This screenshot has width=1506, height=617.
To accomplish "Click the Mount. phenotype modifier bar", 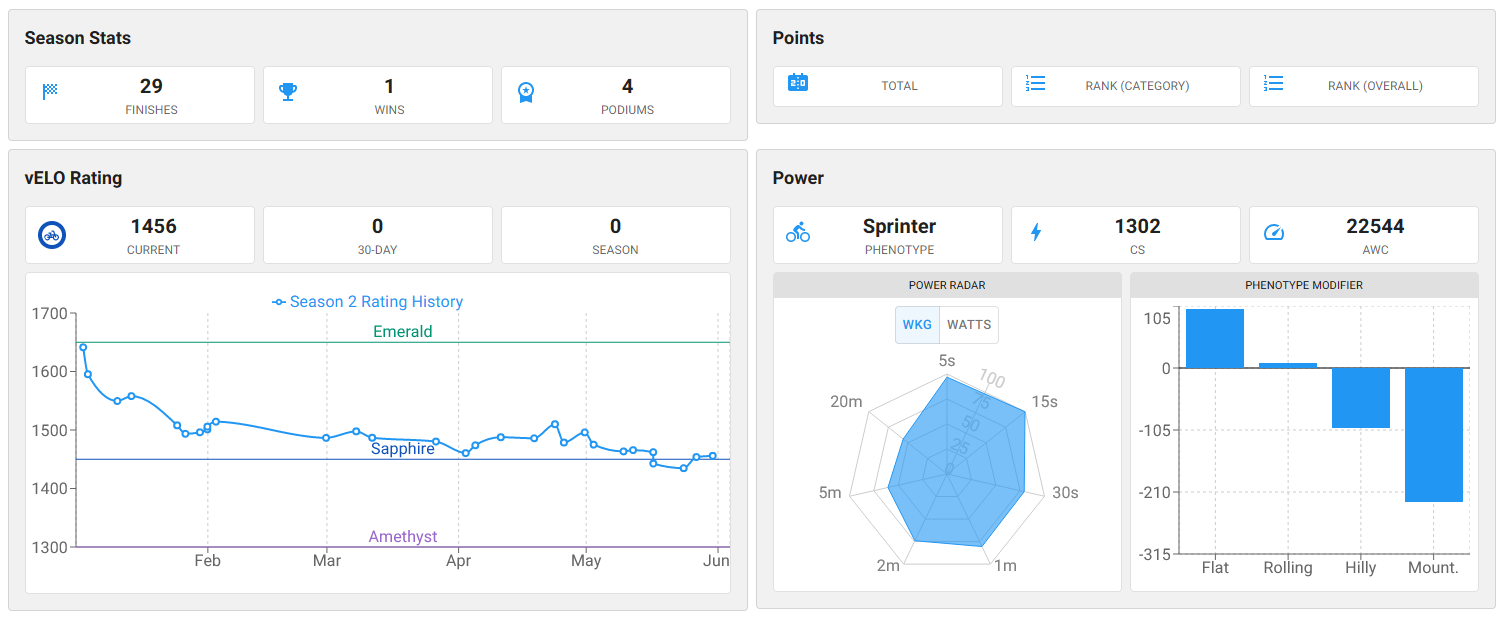I will [x=1433, y=435].
